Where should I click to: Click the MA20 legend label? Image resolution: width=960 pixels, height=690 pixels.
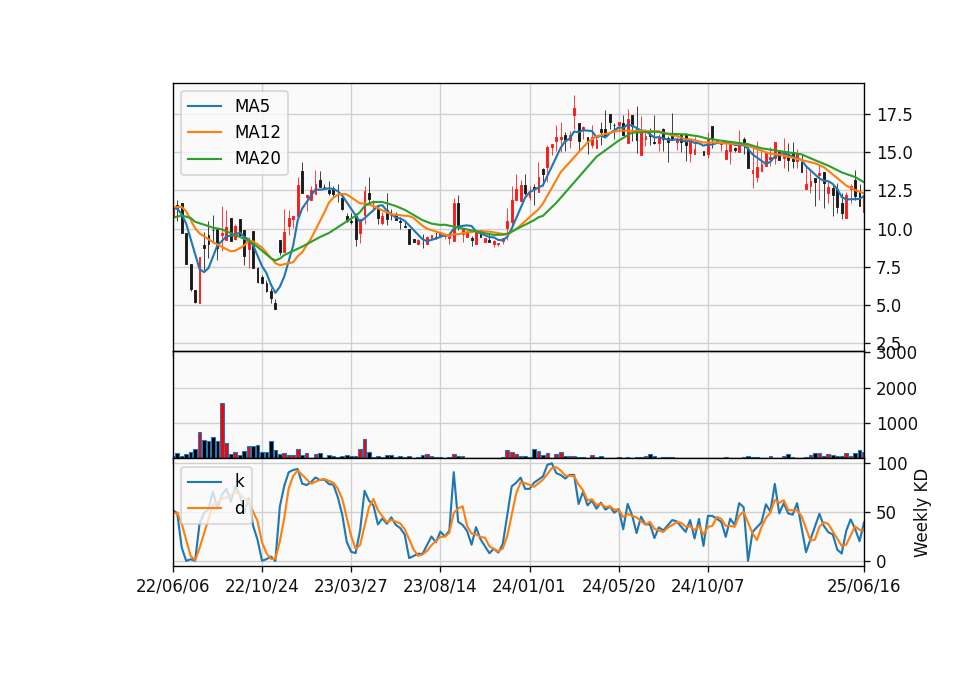(x=257, y=159)
